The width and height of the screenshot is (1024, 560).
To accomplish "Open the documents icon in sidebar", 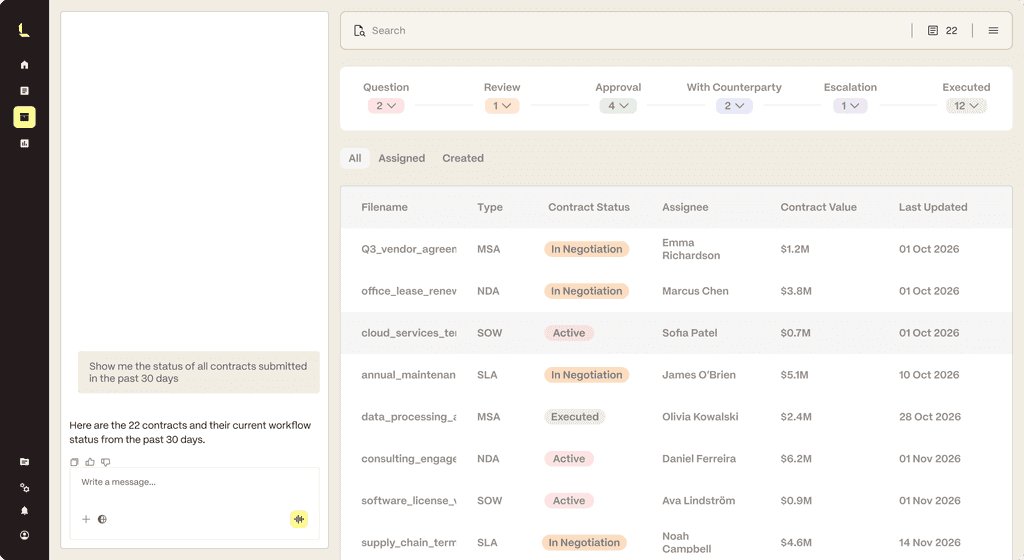I will click(24, 91).
